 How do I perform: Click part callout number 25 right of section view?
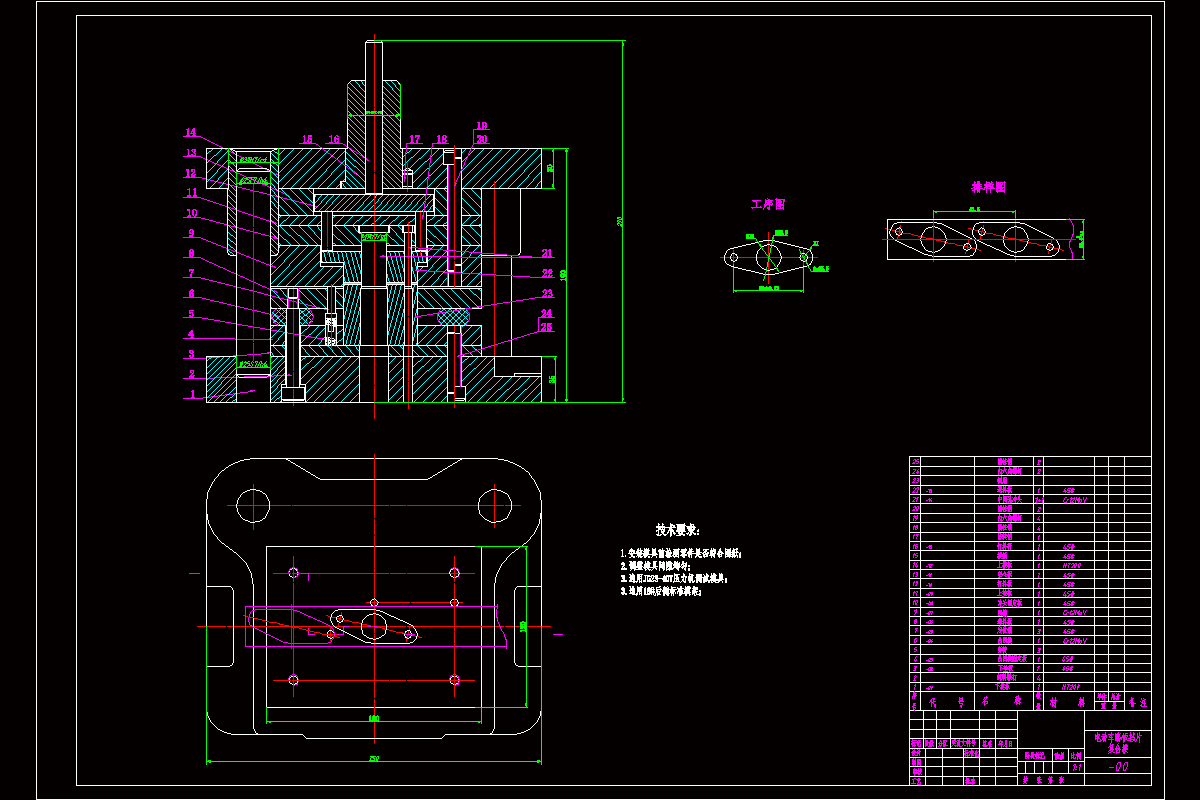[x=547, y=327]
